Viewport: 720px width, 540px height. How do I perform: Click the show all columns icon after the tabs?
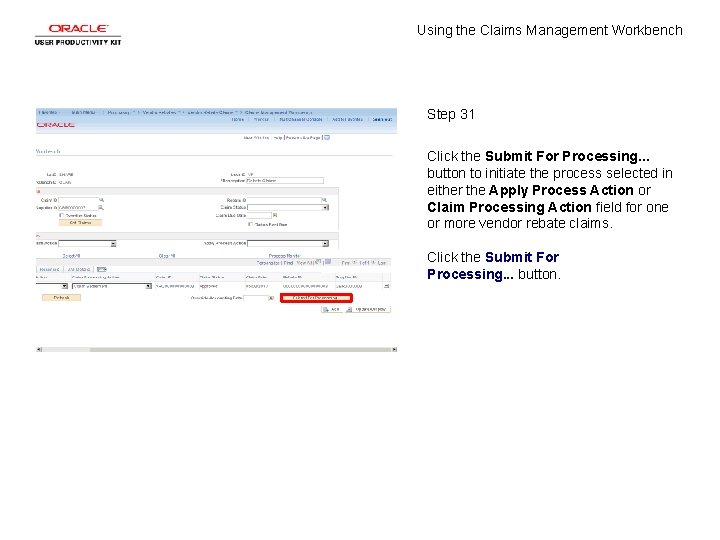coord(101,269)
